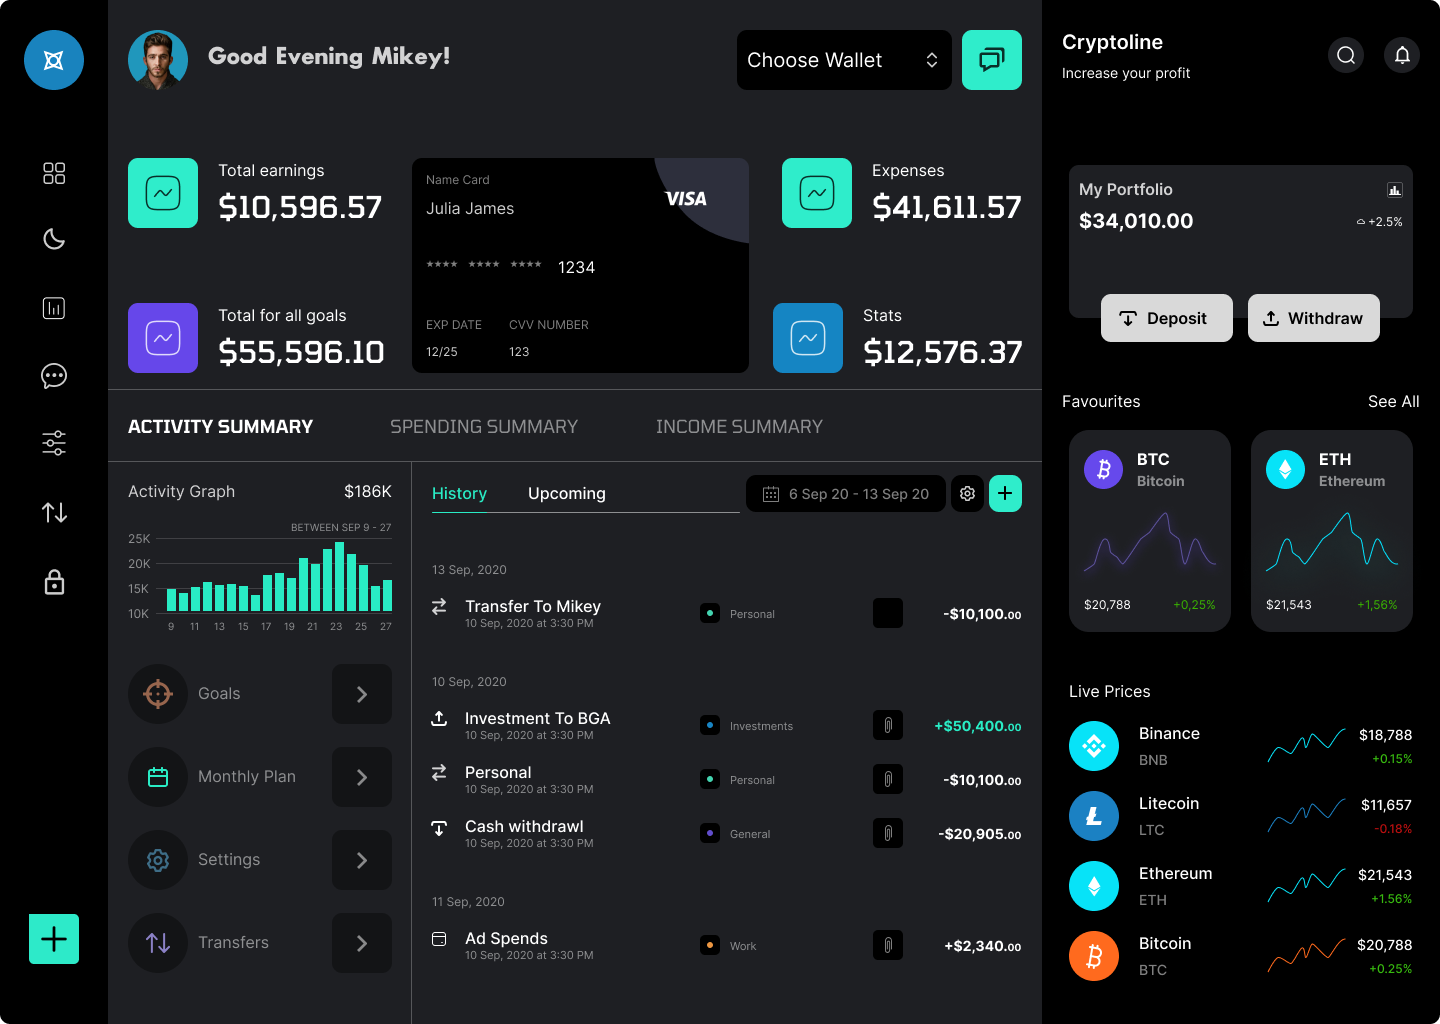Open the chat messages button

[x=991, y=60]
